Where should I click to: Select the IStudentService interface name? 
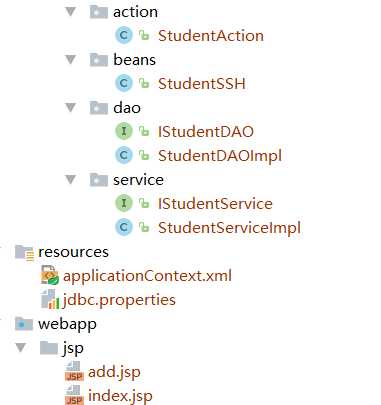click(x=215, y=204)
